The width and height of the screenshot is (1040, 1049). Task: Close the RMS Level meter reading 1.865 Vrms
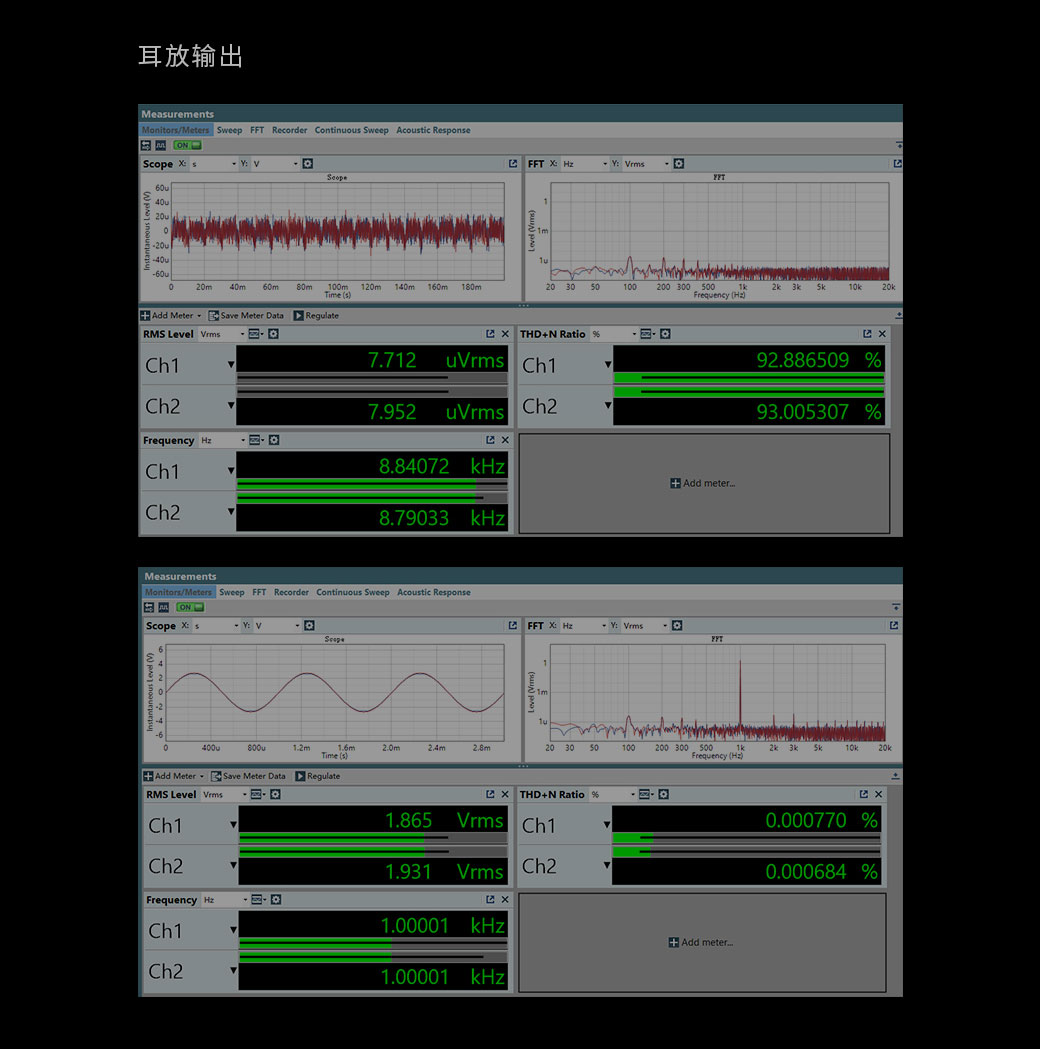click(505, 795)
